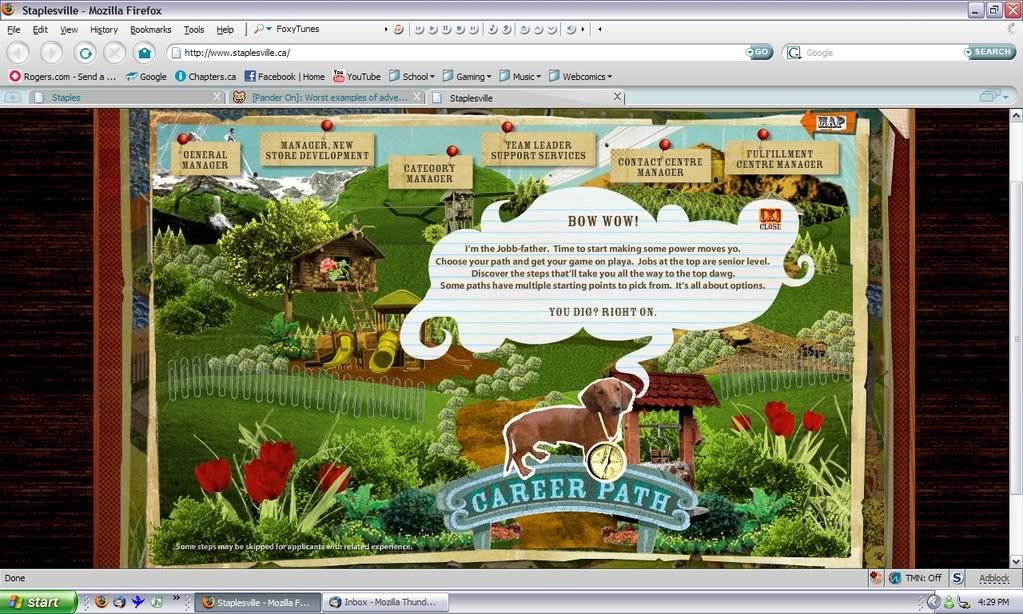Viewport: 1023px width, 614px height.
Task: Open the Facebook Home bookmark
Action: pos(284,76)
